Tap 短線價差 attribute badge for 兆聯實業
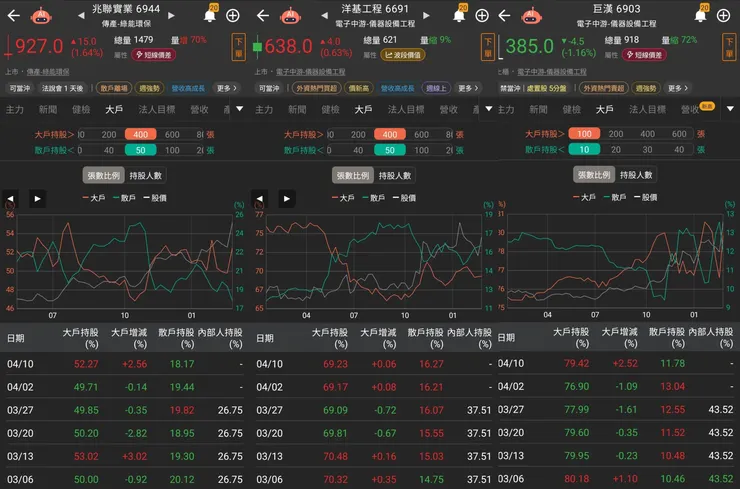 (x=153, y=55)
